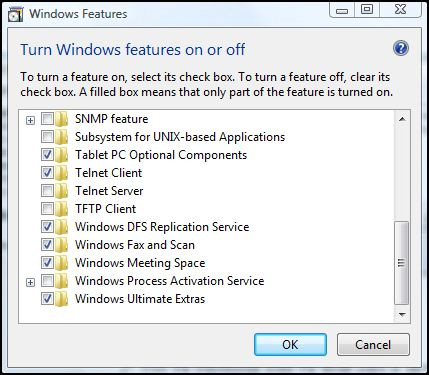Expand Windows Process Activation Service node

(x=30, y=282)
